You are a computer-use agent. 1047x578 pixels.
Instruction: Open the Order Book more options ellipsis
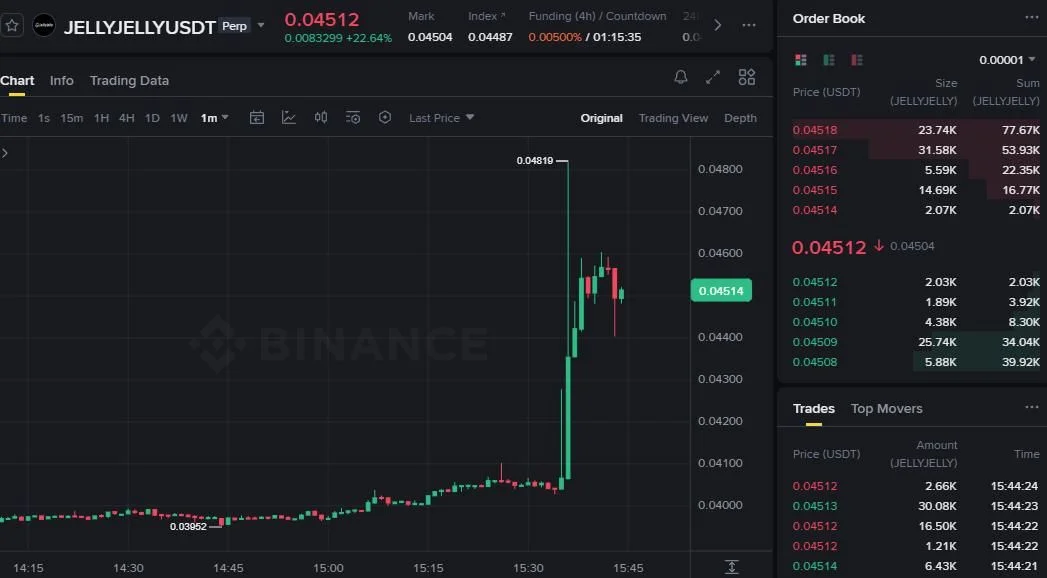coord(1032,18)
